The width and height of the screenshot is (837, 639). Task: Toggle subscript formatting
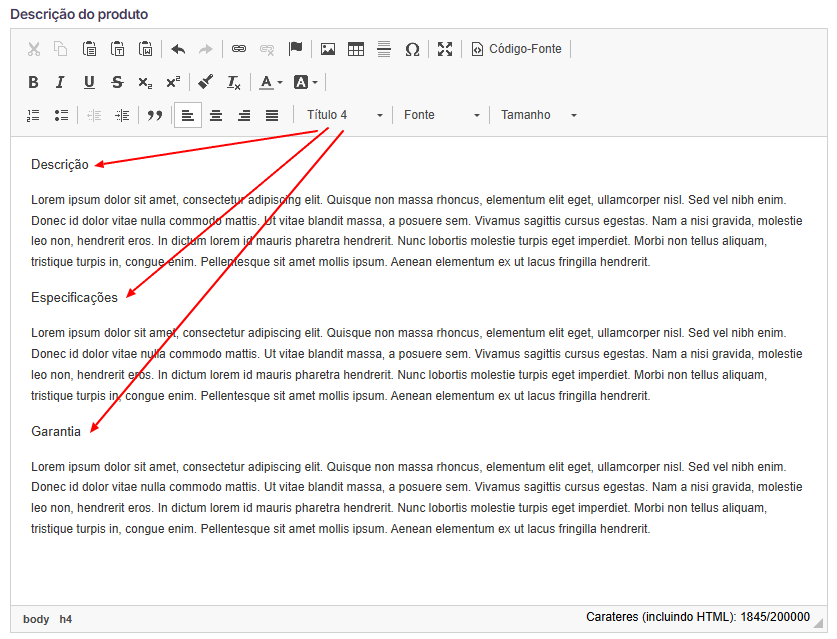pos(145,82)
